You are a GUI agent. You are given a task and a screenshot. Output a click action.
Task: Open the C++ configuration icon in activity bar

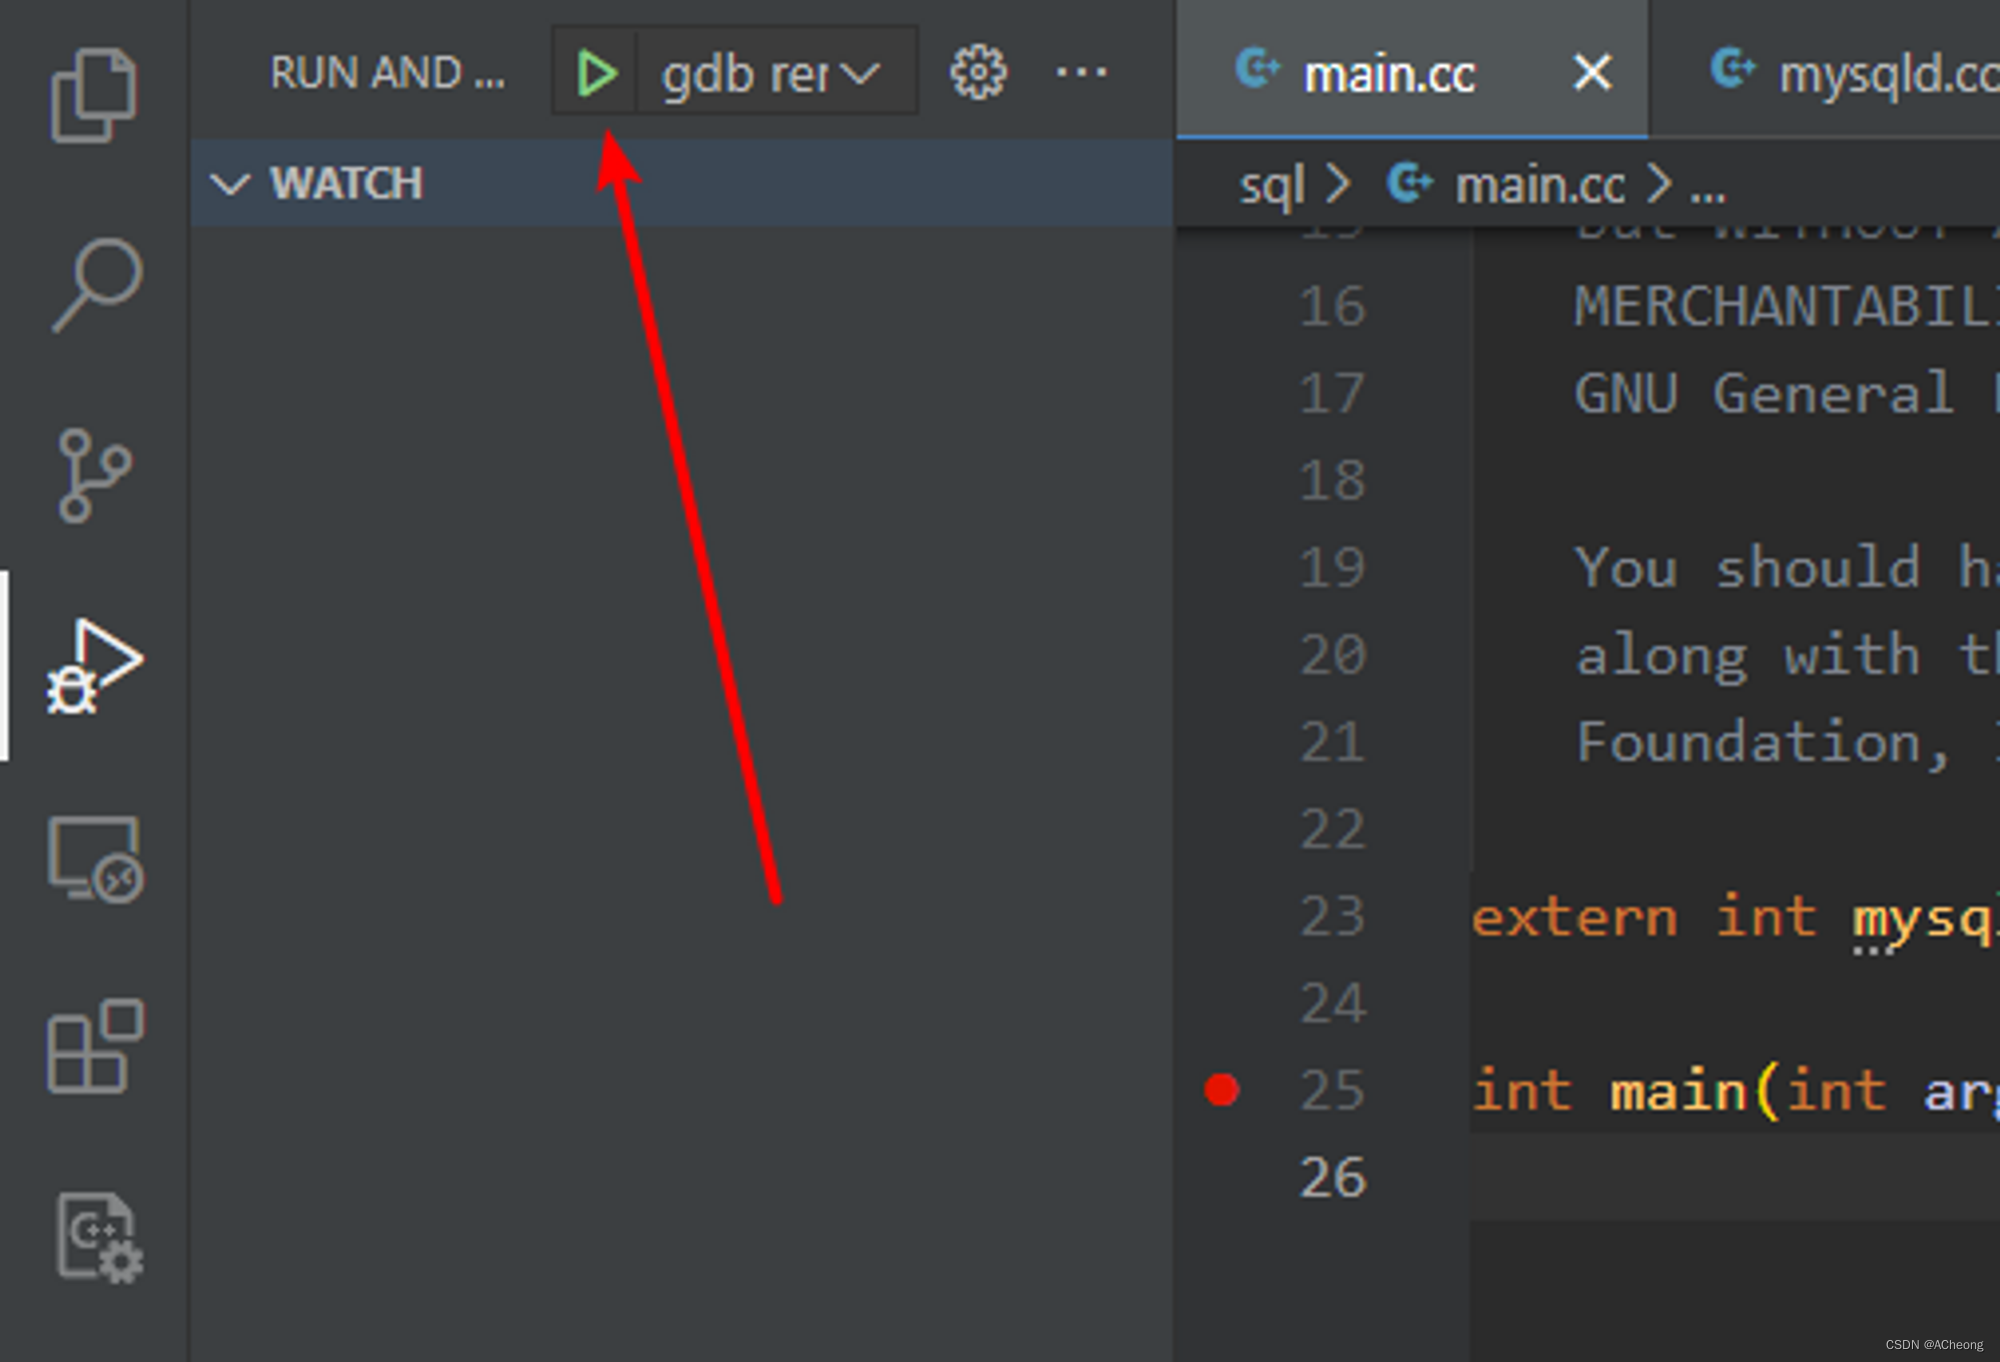pos(98,1237)
